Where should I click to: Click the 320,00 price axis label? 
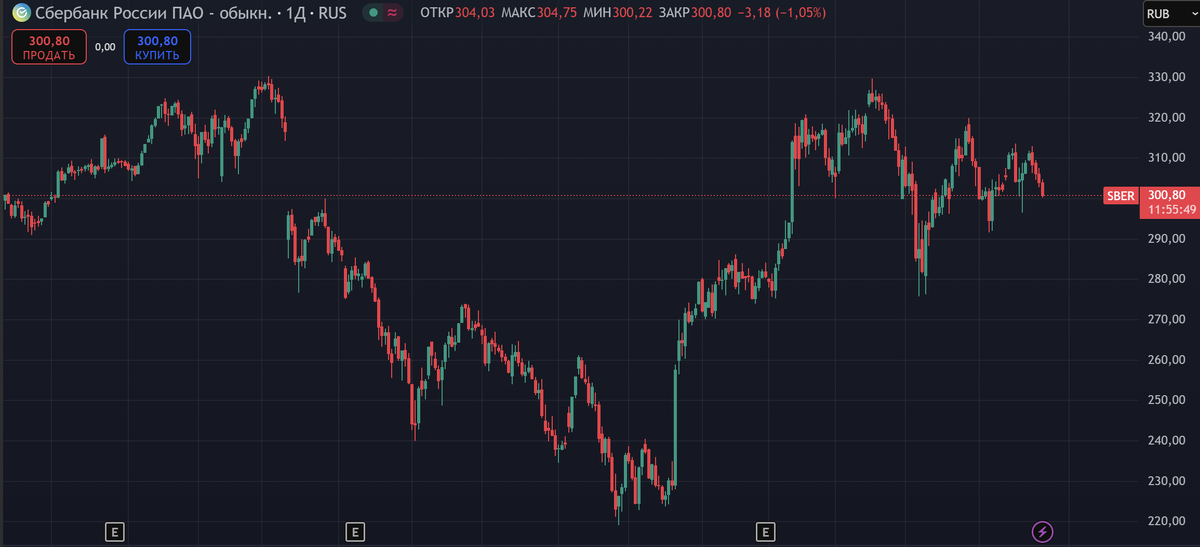(x=1166, y=117)
